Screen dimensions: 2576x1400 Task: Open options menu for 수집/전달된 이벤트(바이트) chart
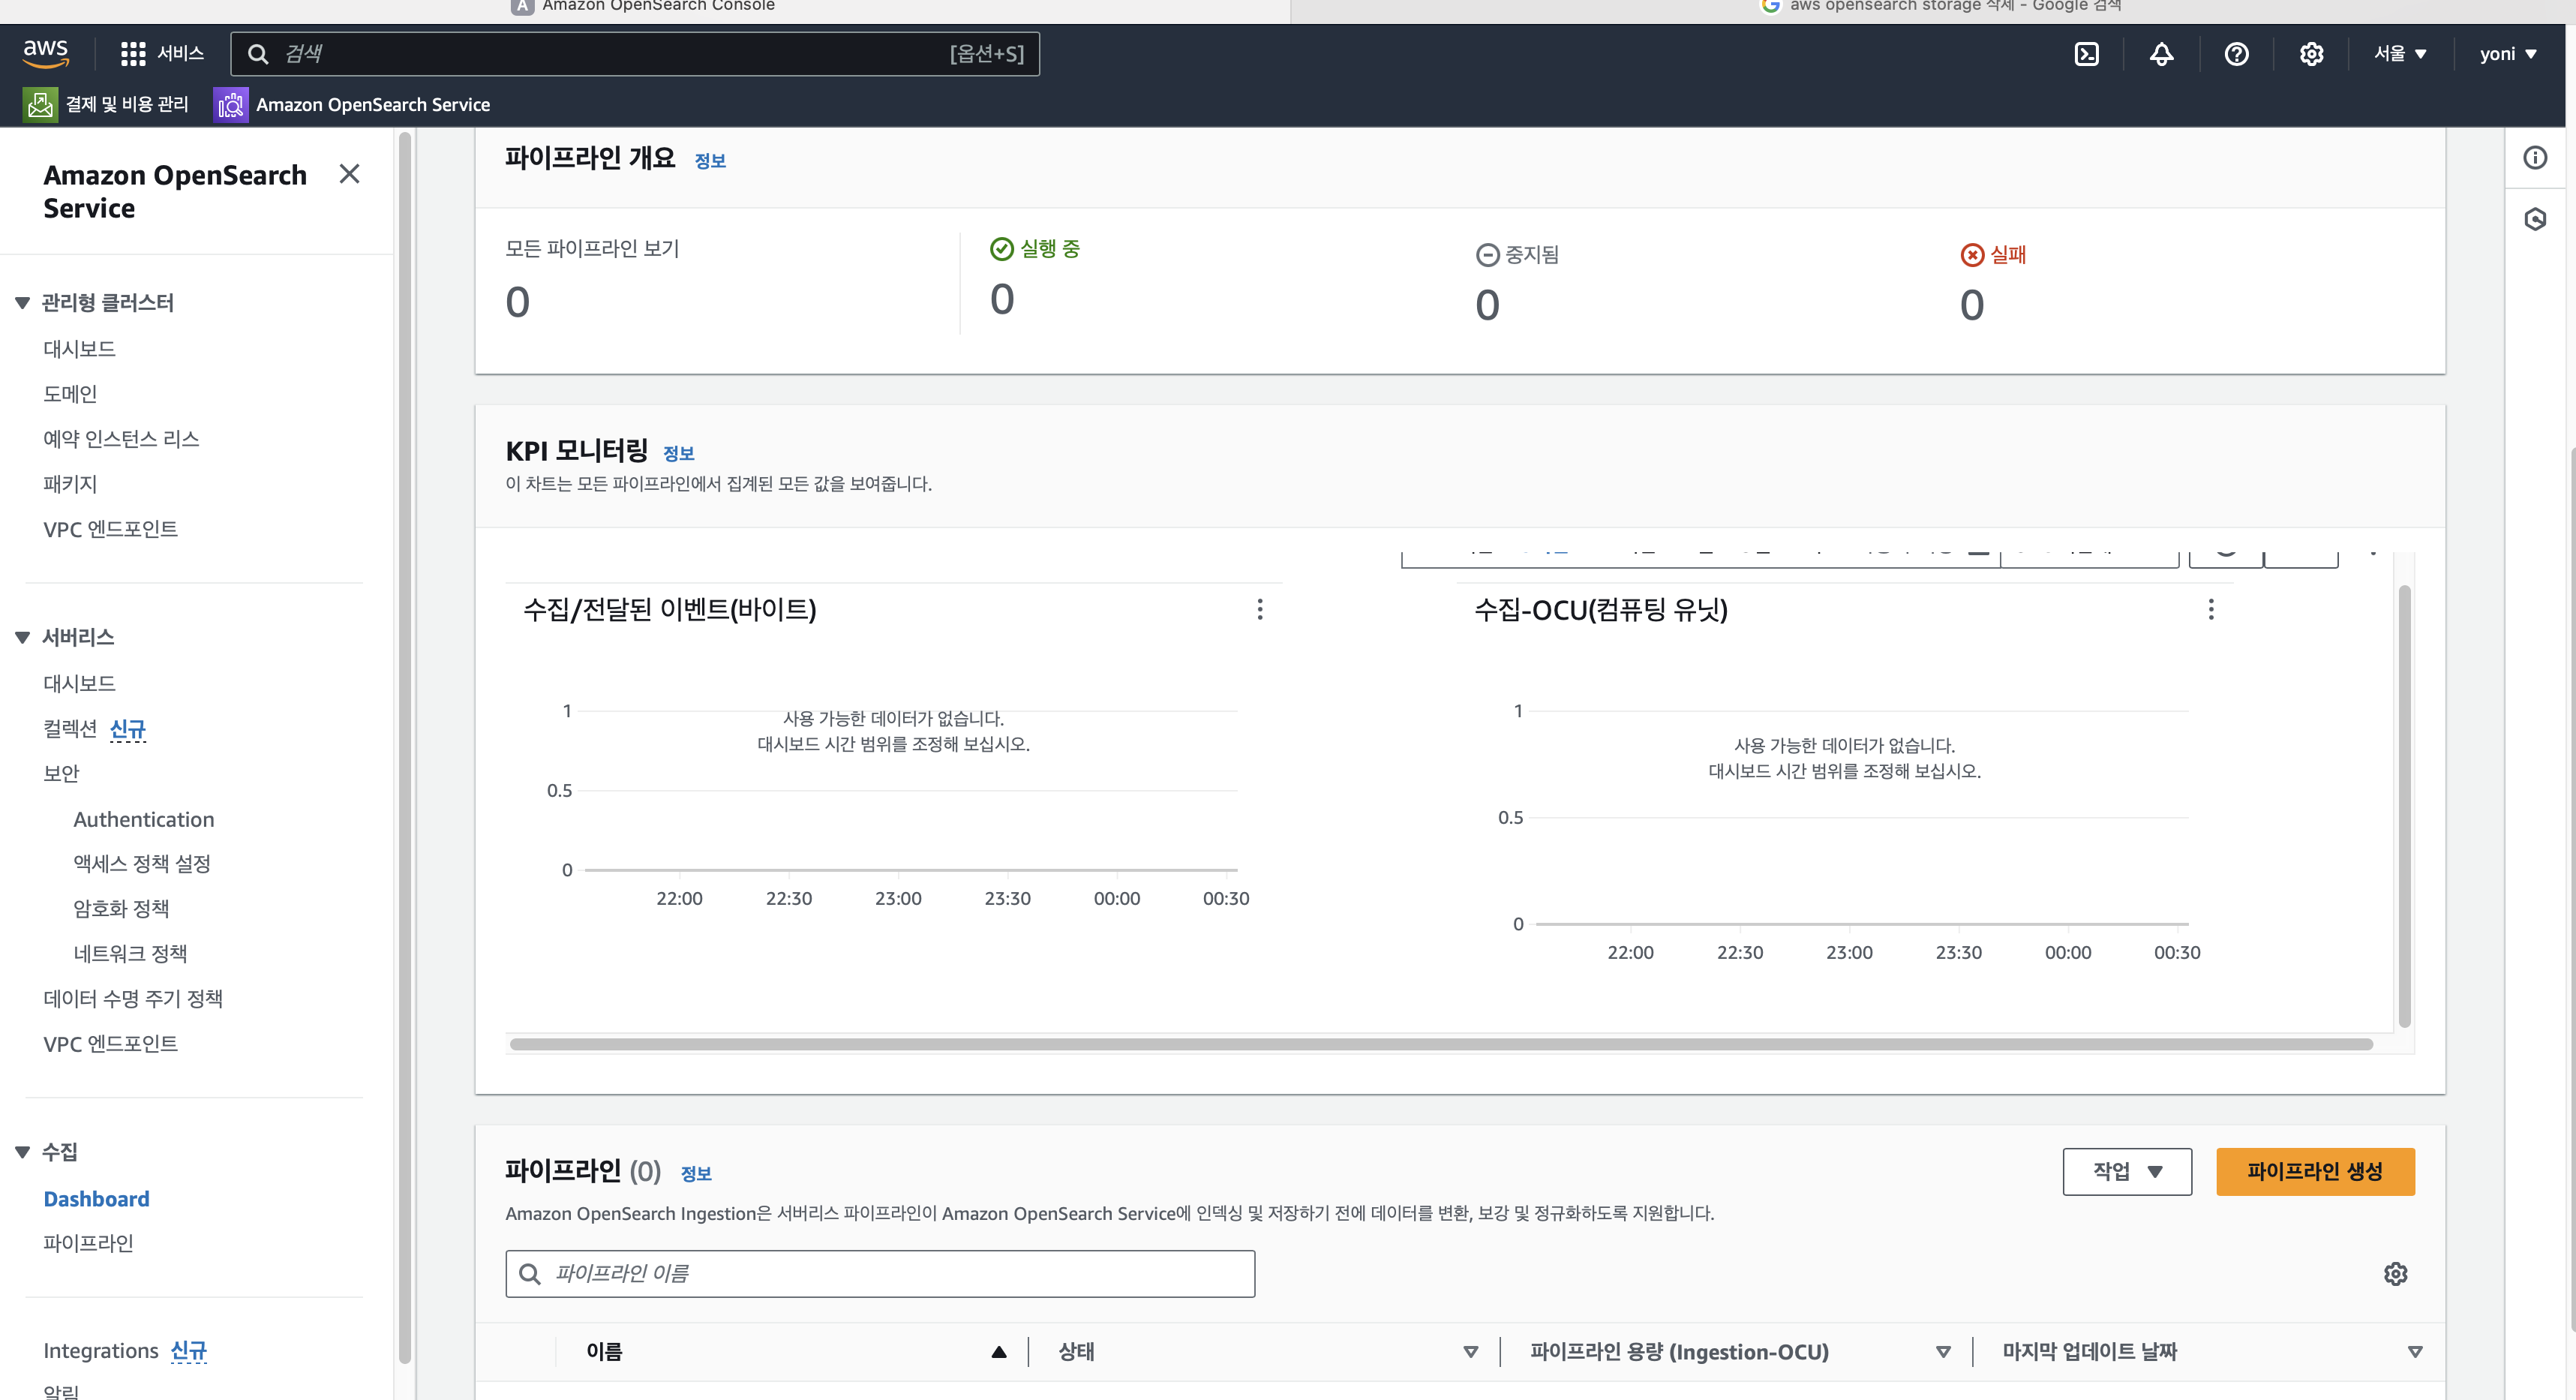pyautogui.click(x=1260, y=609)
